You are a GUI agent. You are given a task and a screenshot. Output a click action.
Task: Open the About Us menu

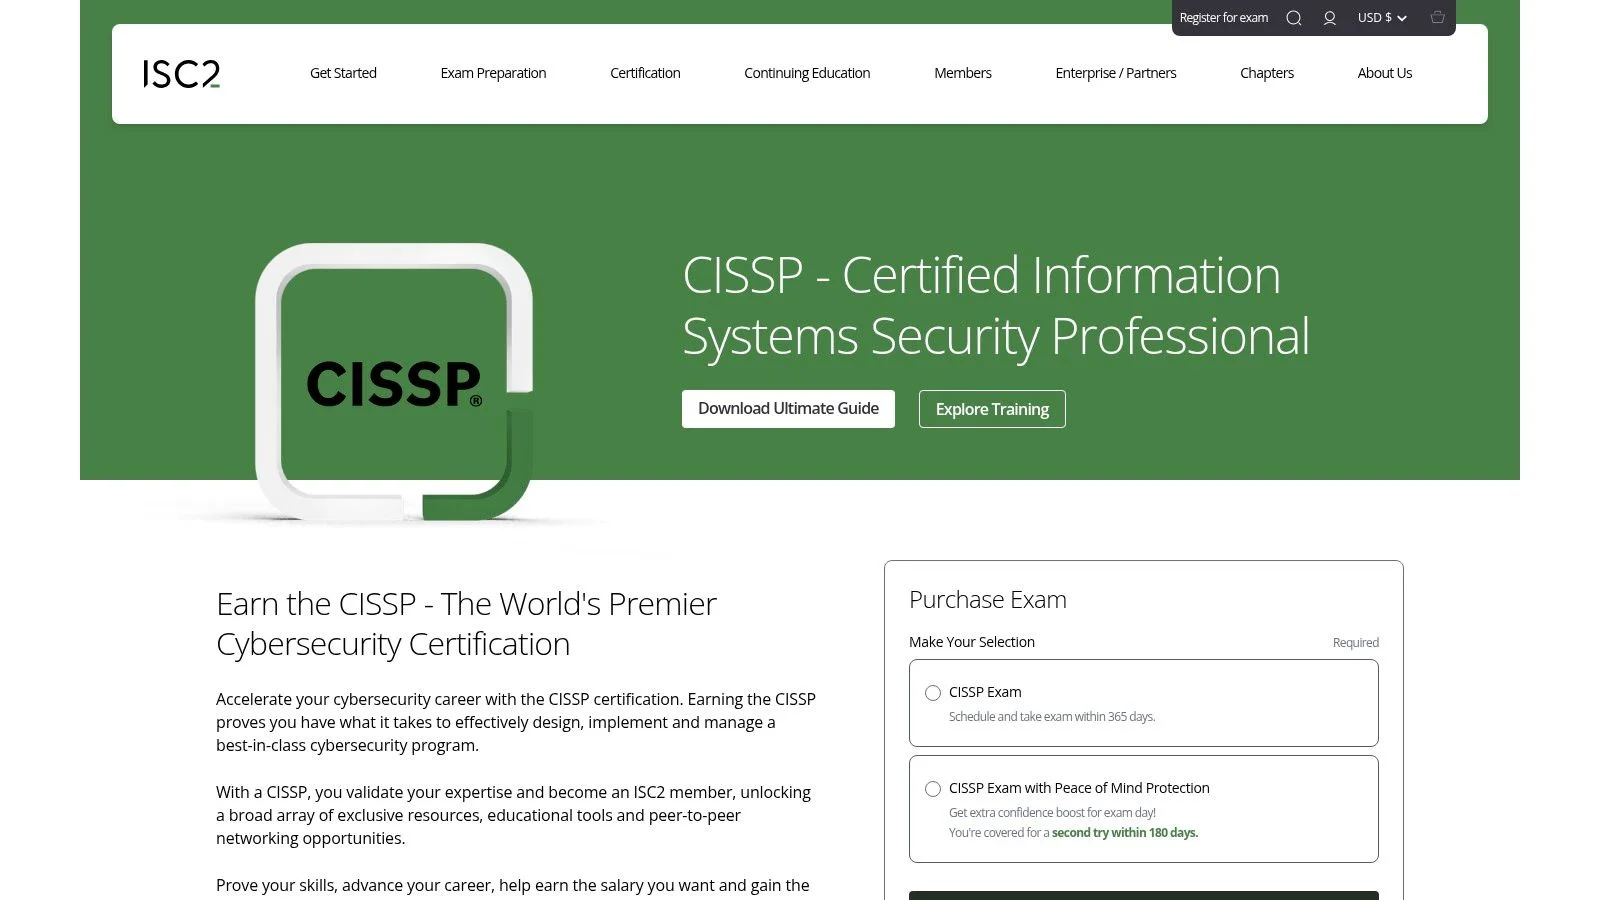[x=1385, y=73]
